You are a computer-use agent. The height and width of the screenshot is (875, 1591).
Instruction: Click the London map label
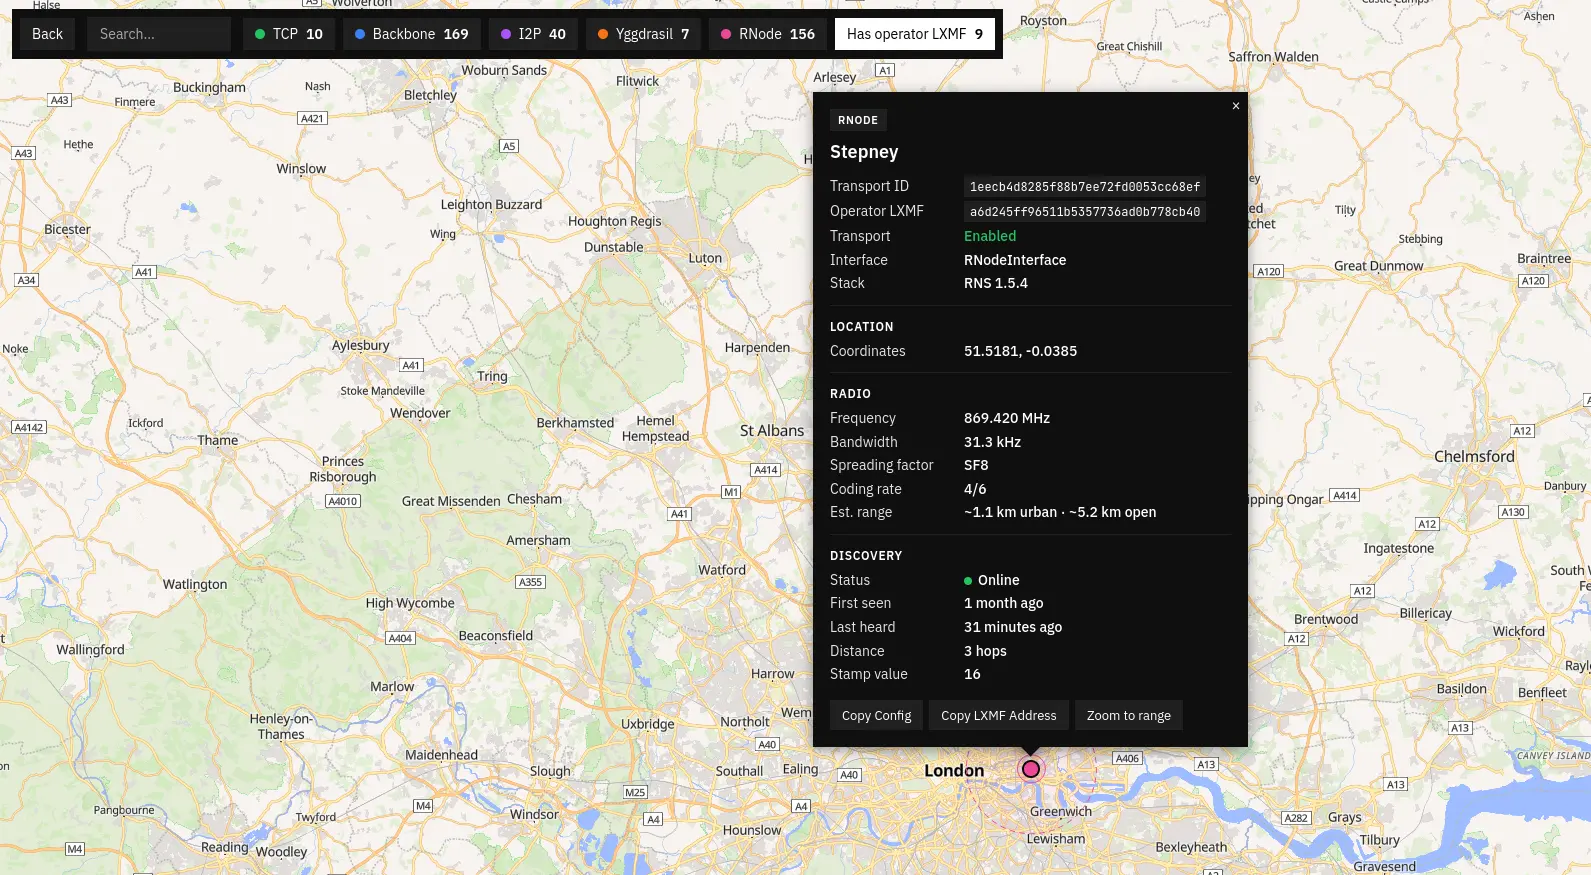pyautogui.click(x=954, y=770)
